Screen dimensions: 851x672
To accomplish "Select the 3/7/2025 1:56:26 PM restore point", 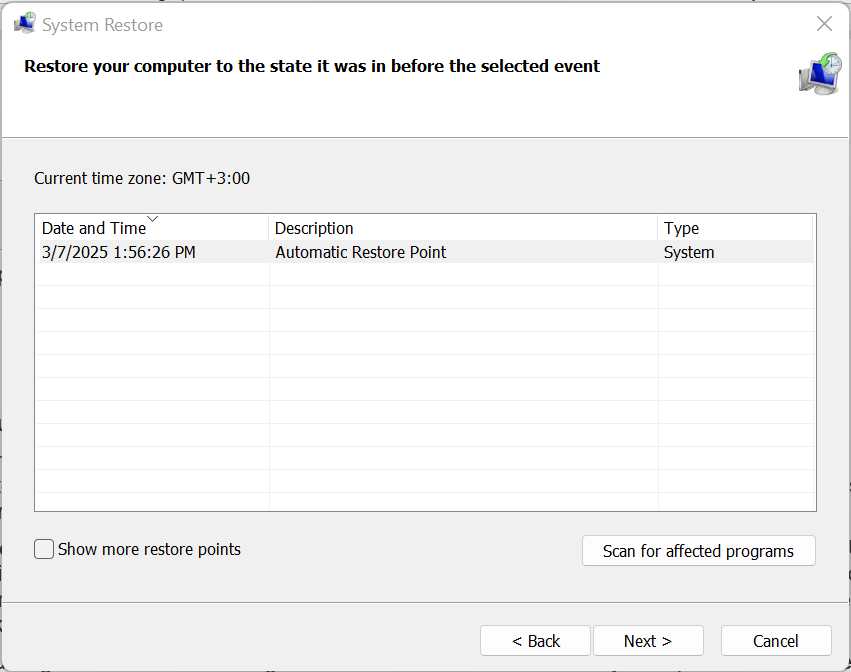I will [118, 252].
